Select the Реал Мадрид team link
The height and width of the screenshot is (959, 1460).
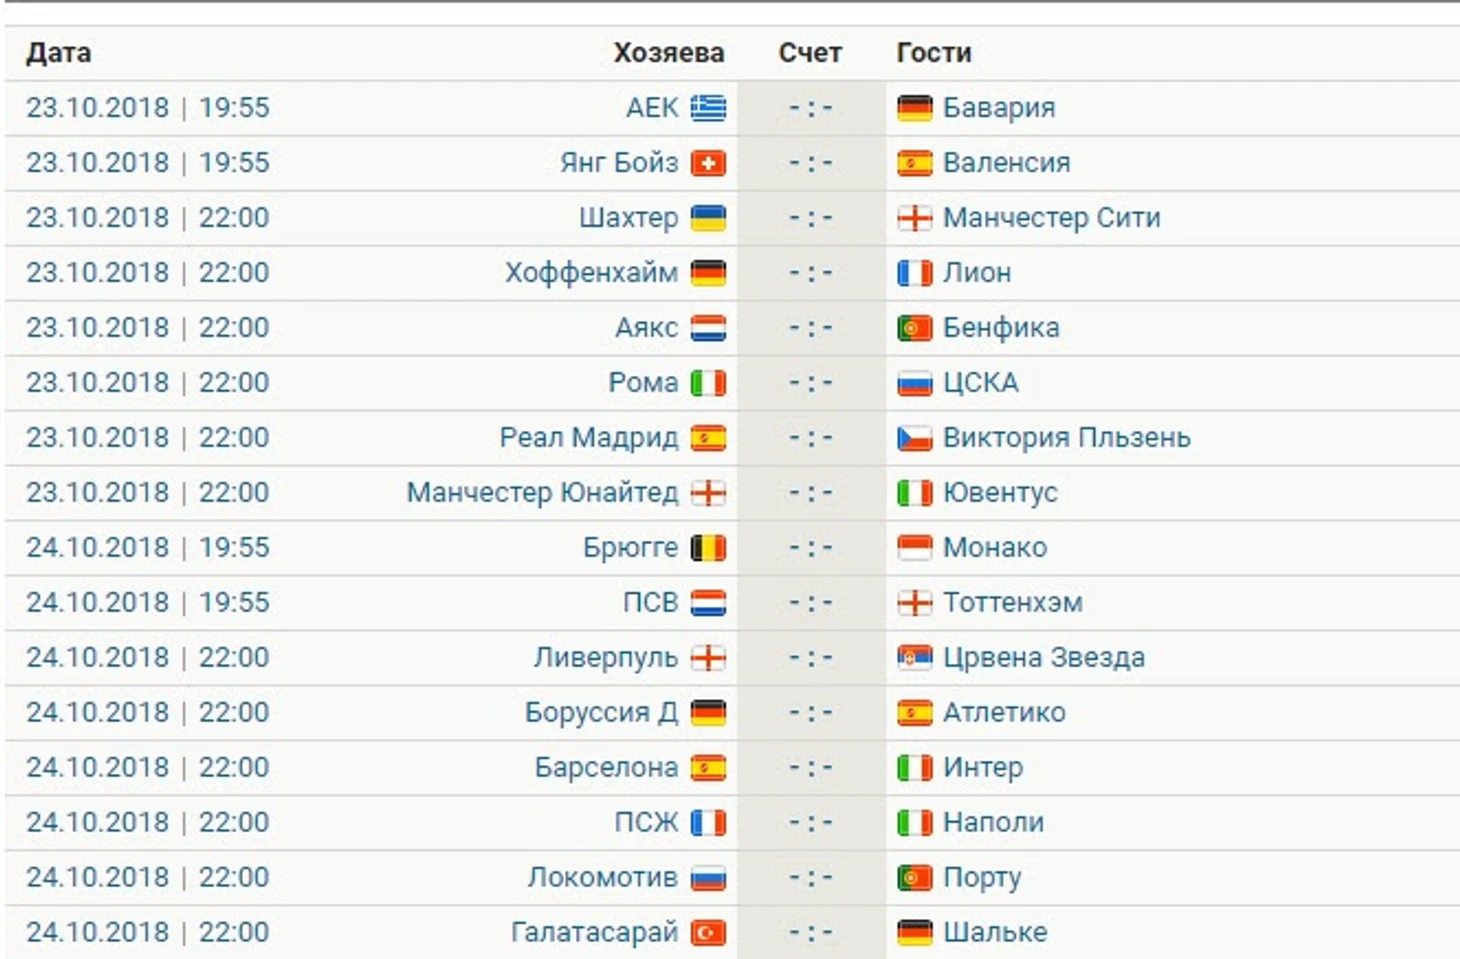pos(589,437)
